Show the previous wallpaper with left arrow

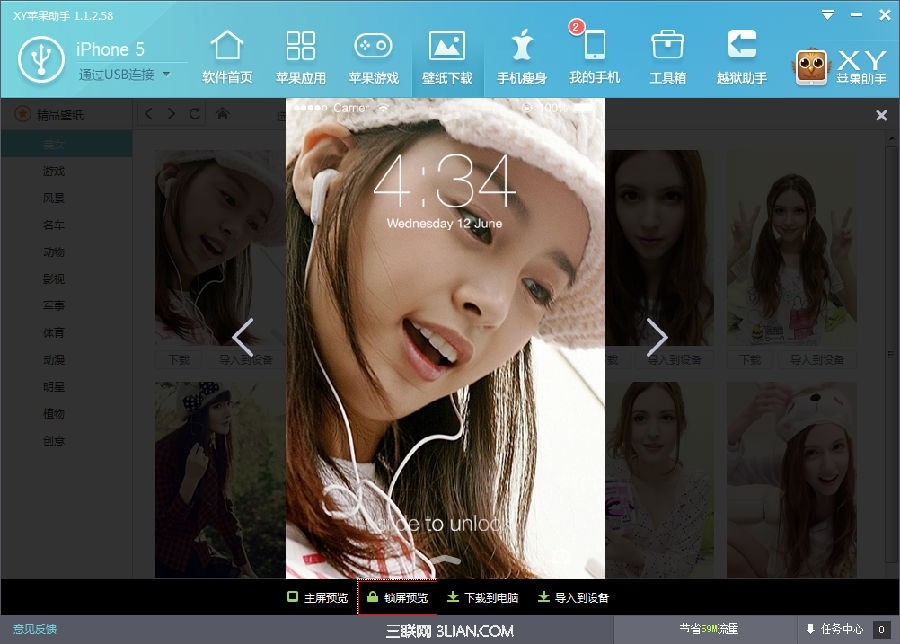point(243,337)
